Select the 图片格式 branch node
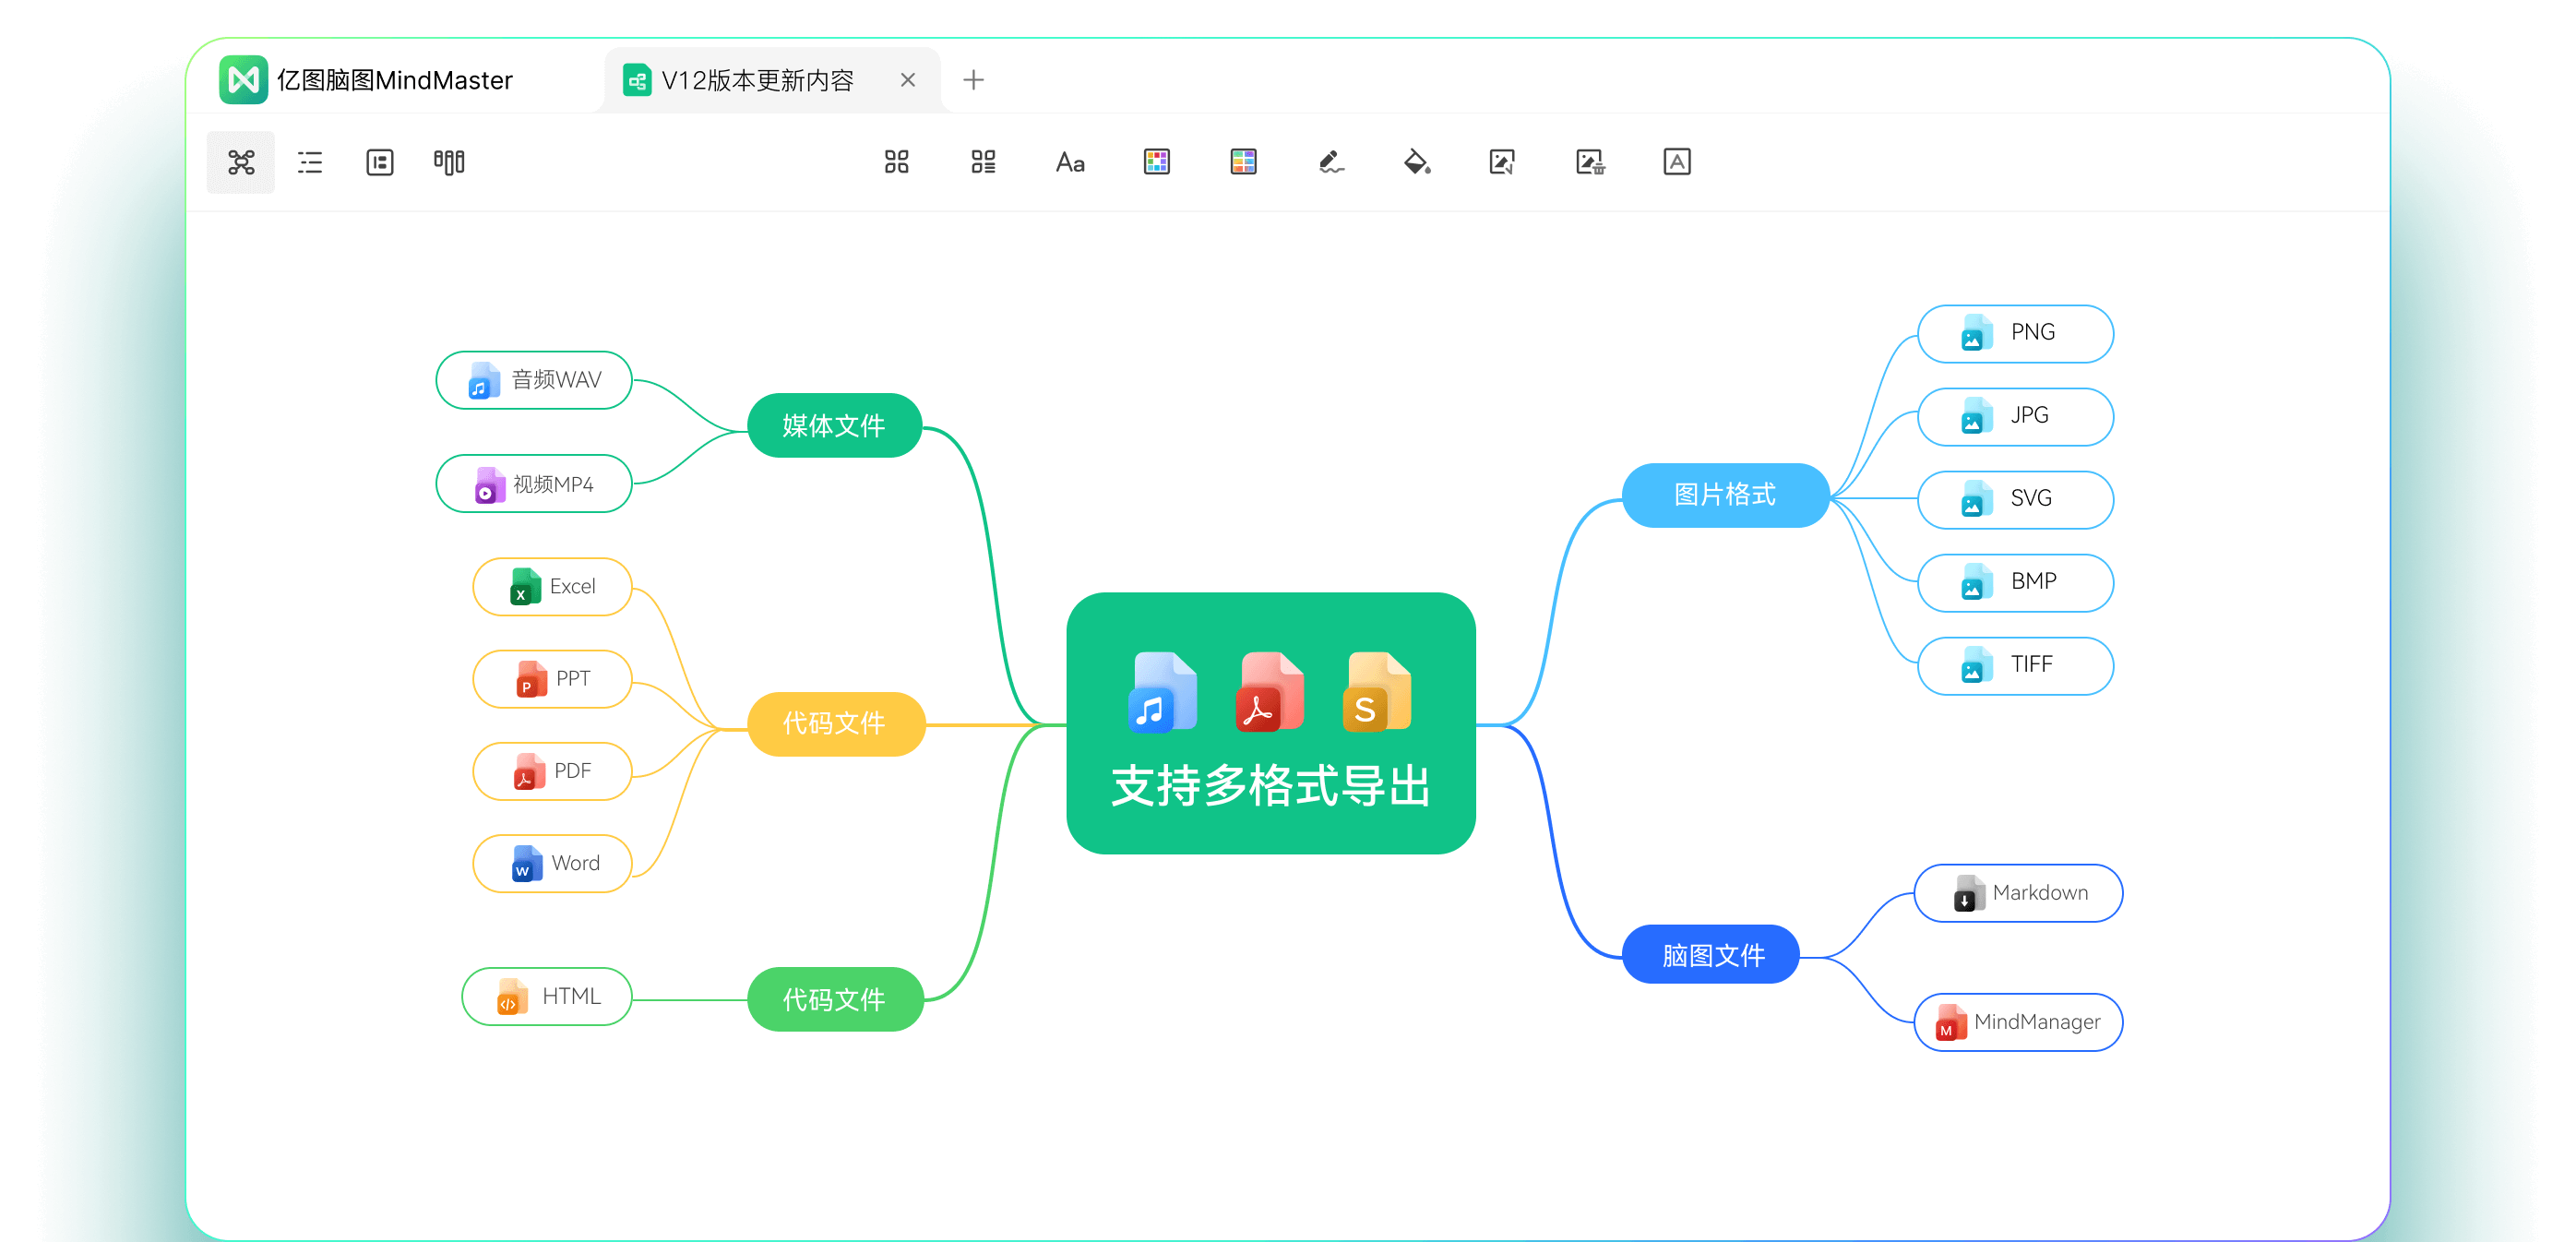Image resolution: width=2576 pixels, height=1242 pixels. [x=1724, y=495]
